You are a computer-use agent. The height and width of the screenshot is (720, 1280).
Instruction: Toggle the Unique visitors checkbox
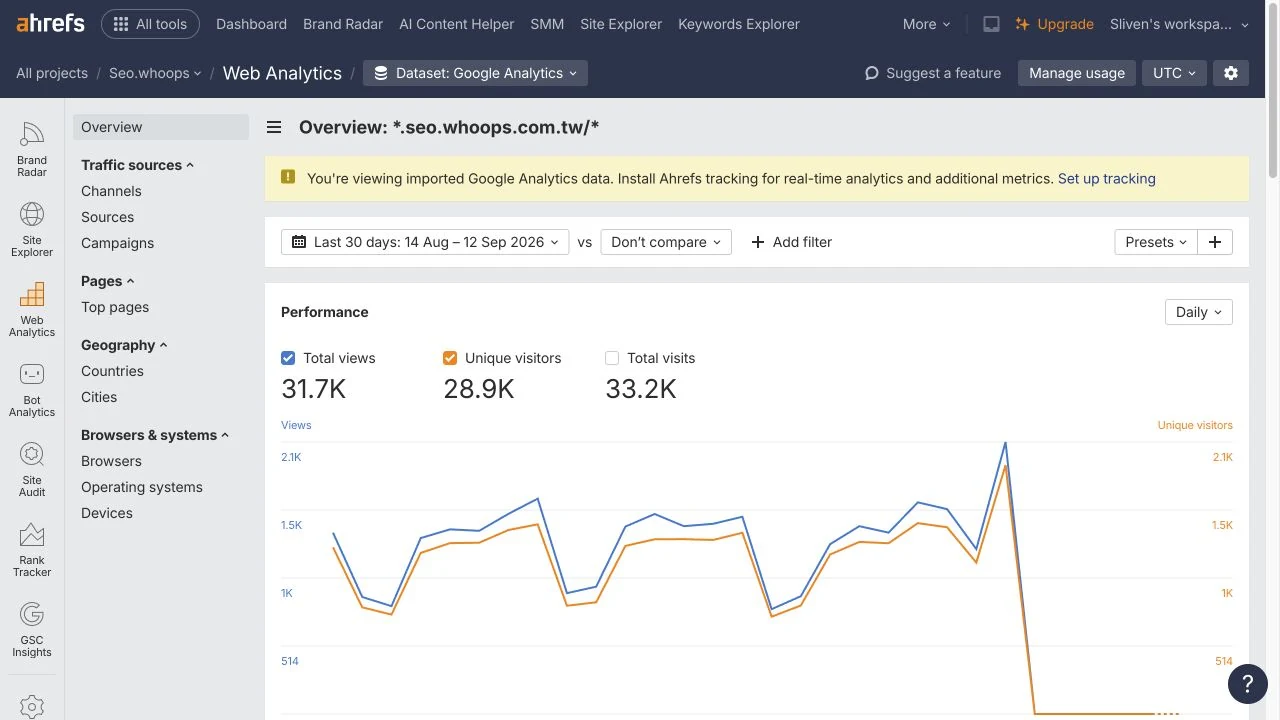pos(450,358)
